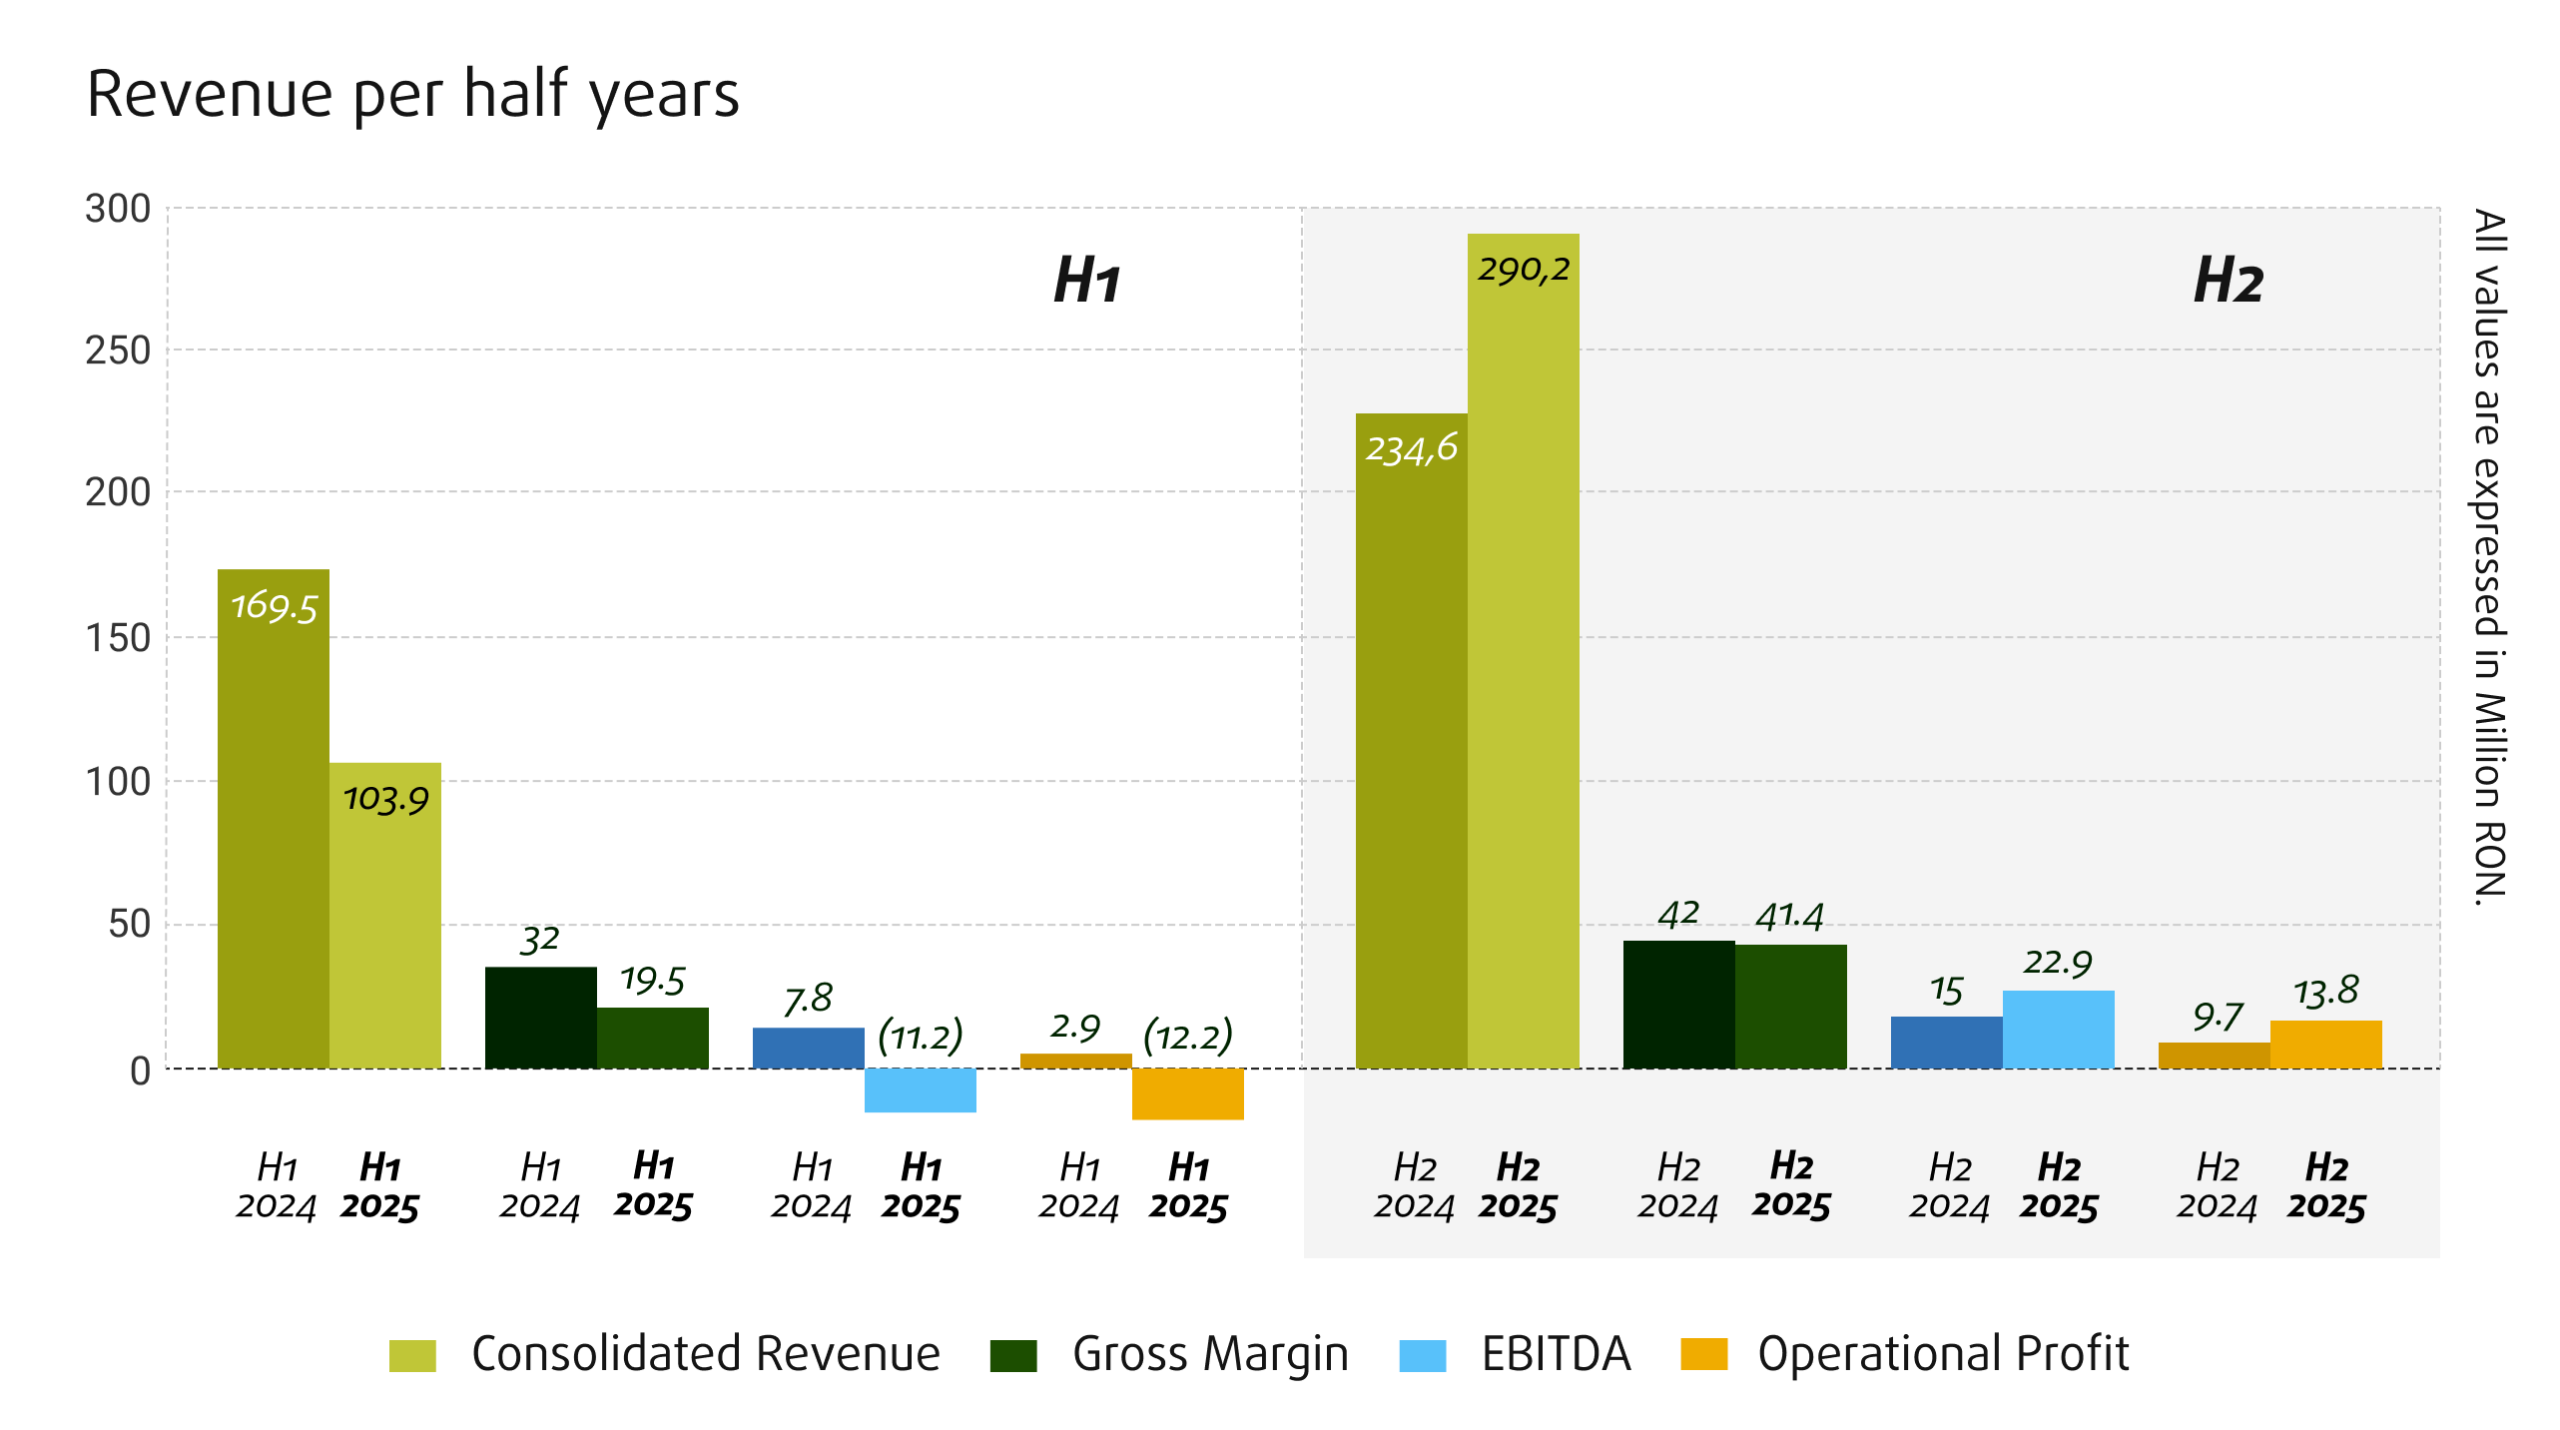The height and width of the screenshot is (1430, 2560).
Task: Click the EBITDA legend color swatch
Action: point(1421,1355)
